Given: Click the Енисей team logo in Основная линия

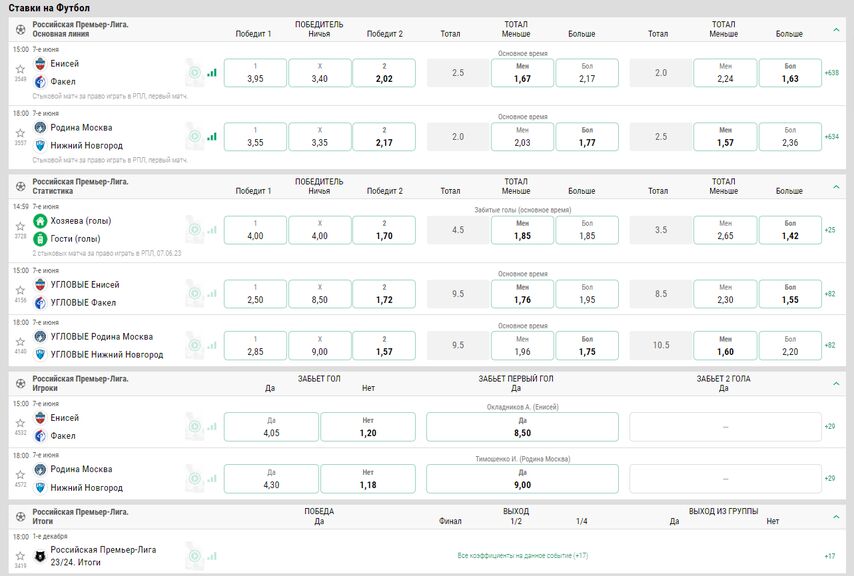Looking at the screenshot, I should click(40, 64).
